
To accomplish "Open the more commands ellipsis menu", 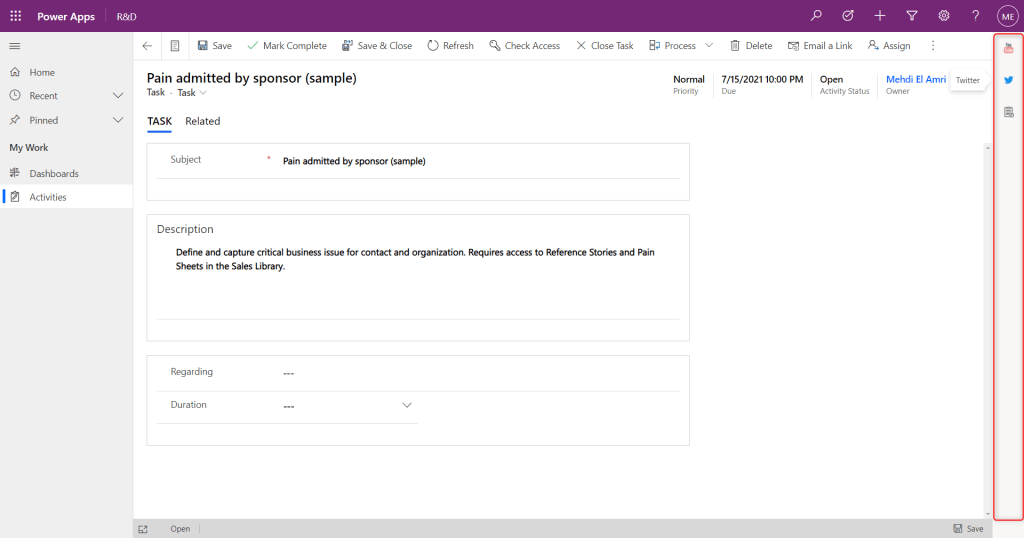I will (x=933, y=46).
